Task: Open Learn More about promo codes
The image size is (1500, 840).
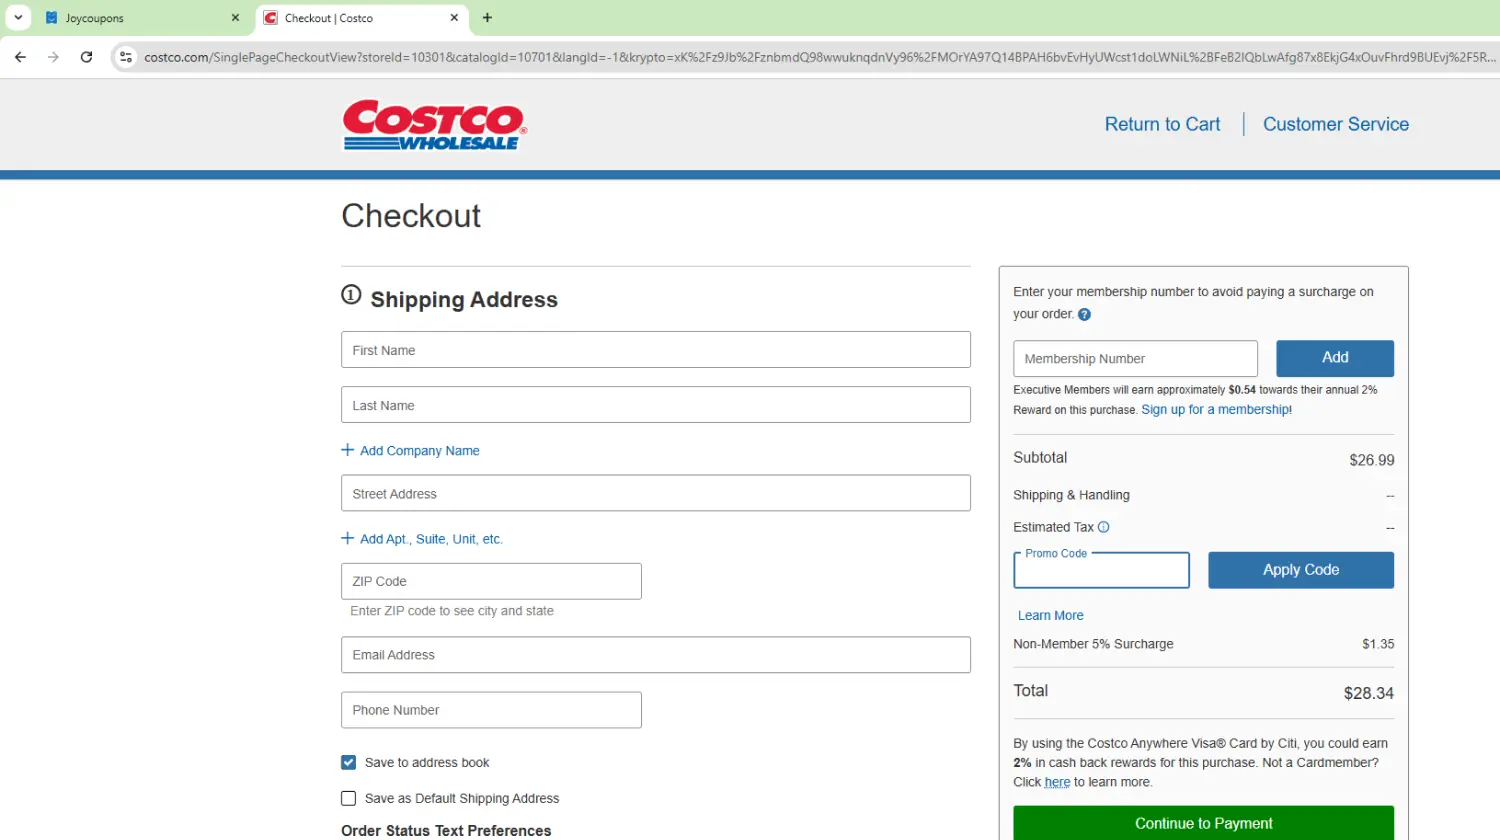Action: tap(1050, 616)
